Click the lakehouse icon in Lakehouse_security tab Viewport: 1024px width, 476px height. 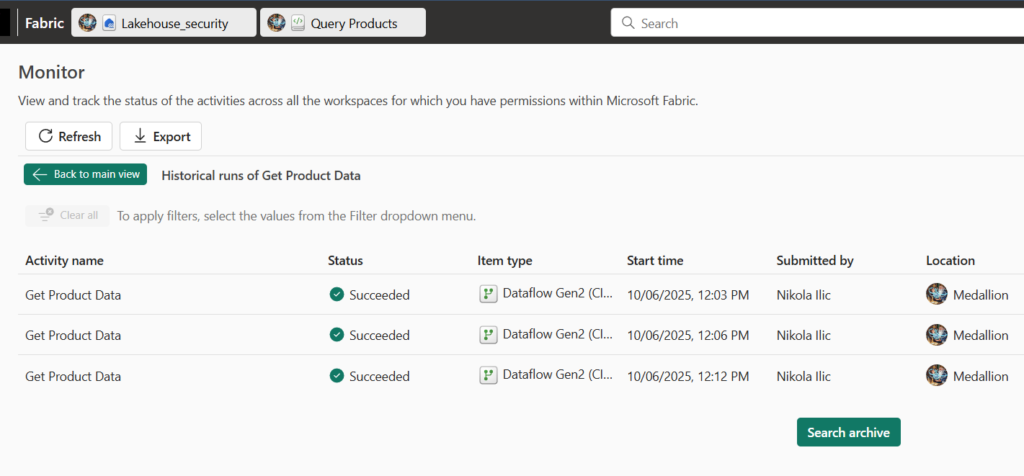point(109,23)
